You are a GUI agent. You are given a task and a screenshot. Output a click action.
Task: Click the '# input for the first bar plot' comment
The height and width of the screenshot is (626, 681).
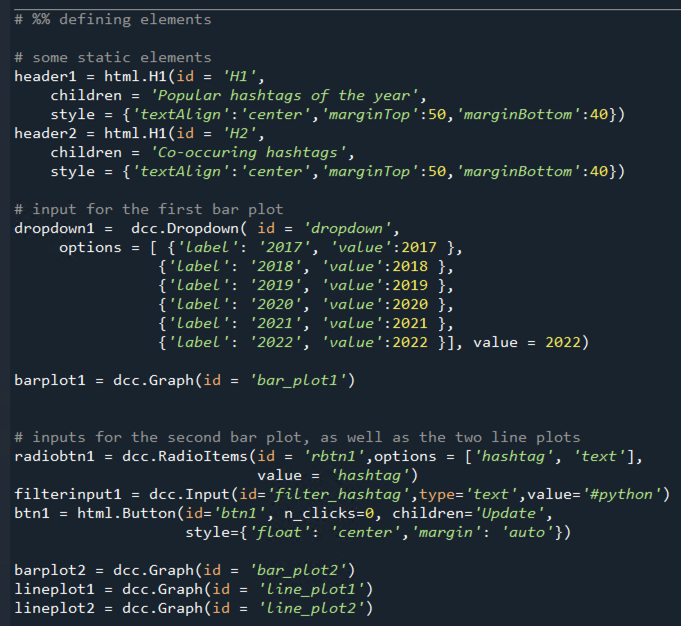click(149, 209)
